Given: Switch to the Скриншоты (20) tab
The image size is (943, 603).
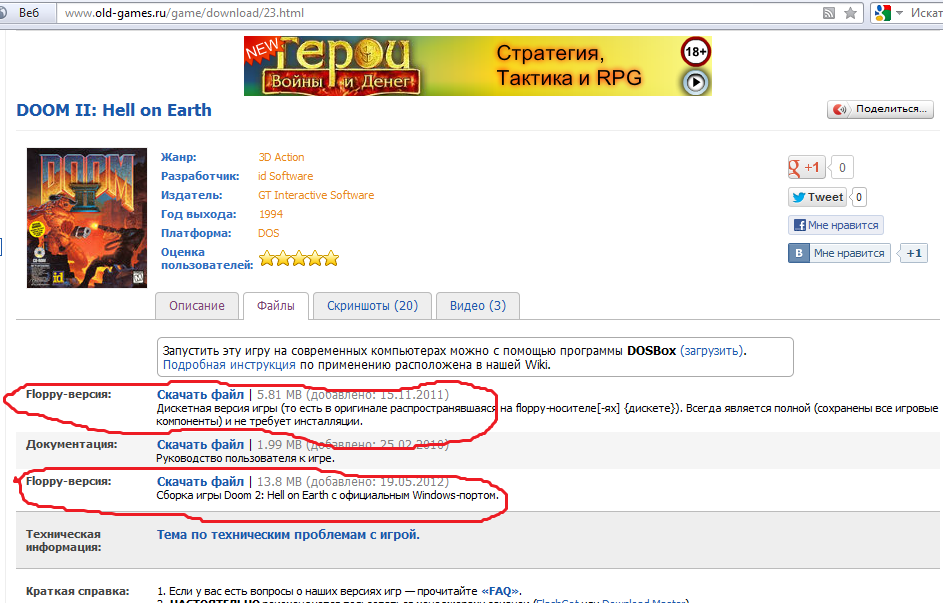Looking at the screenshot, I should pyautogui.click(x=372, y=305).
